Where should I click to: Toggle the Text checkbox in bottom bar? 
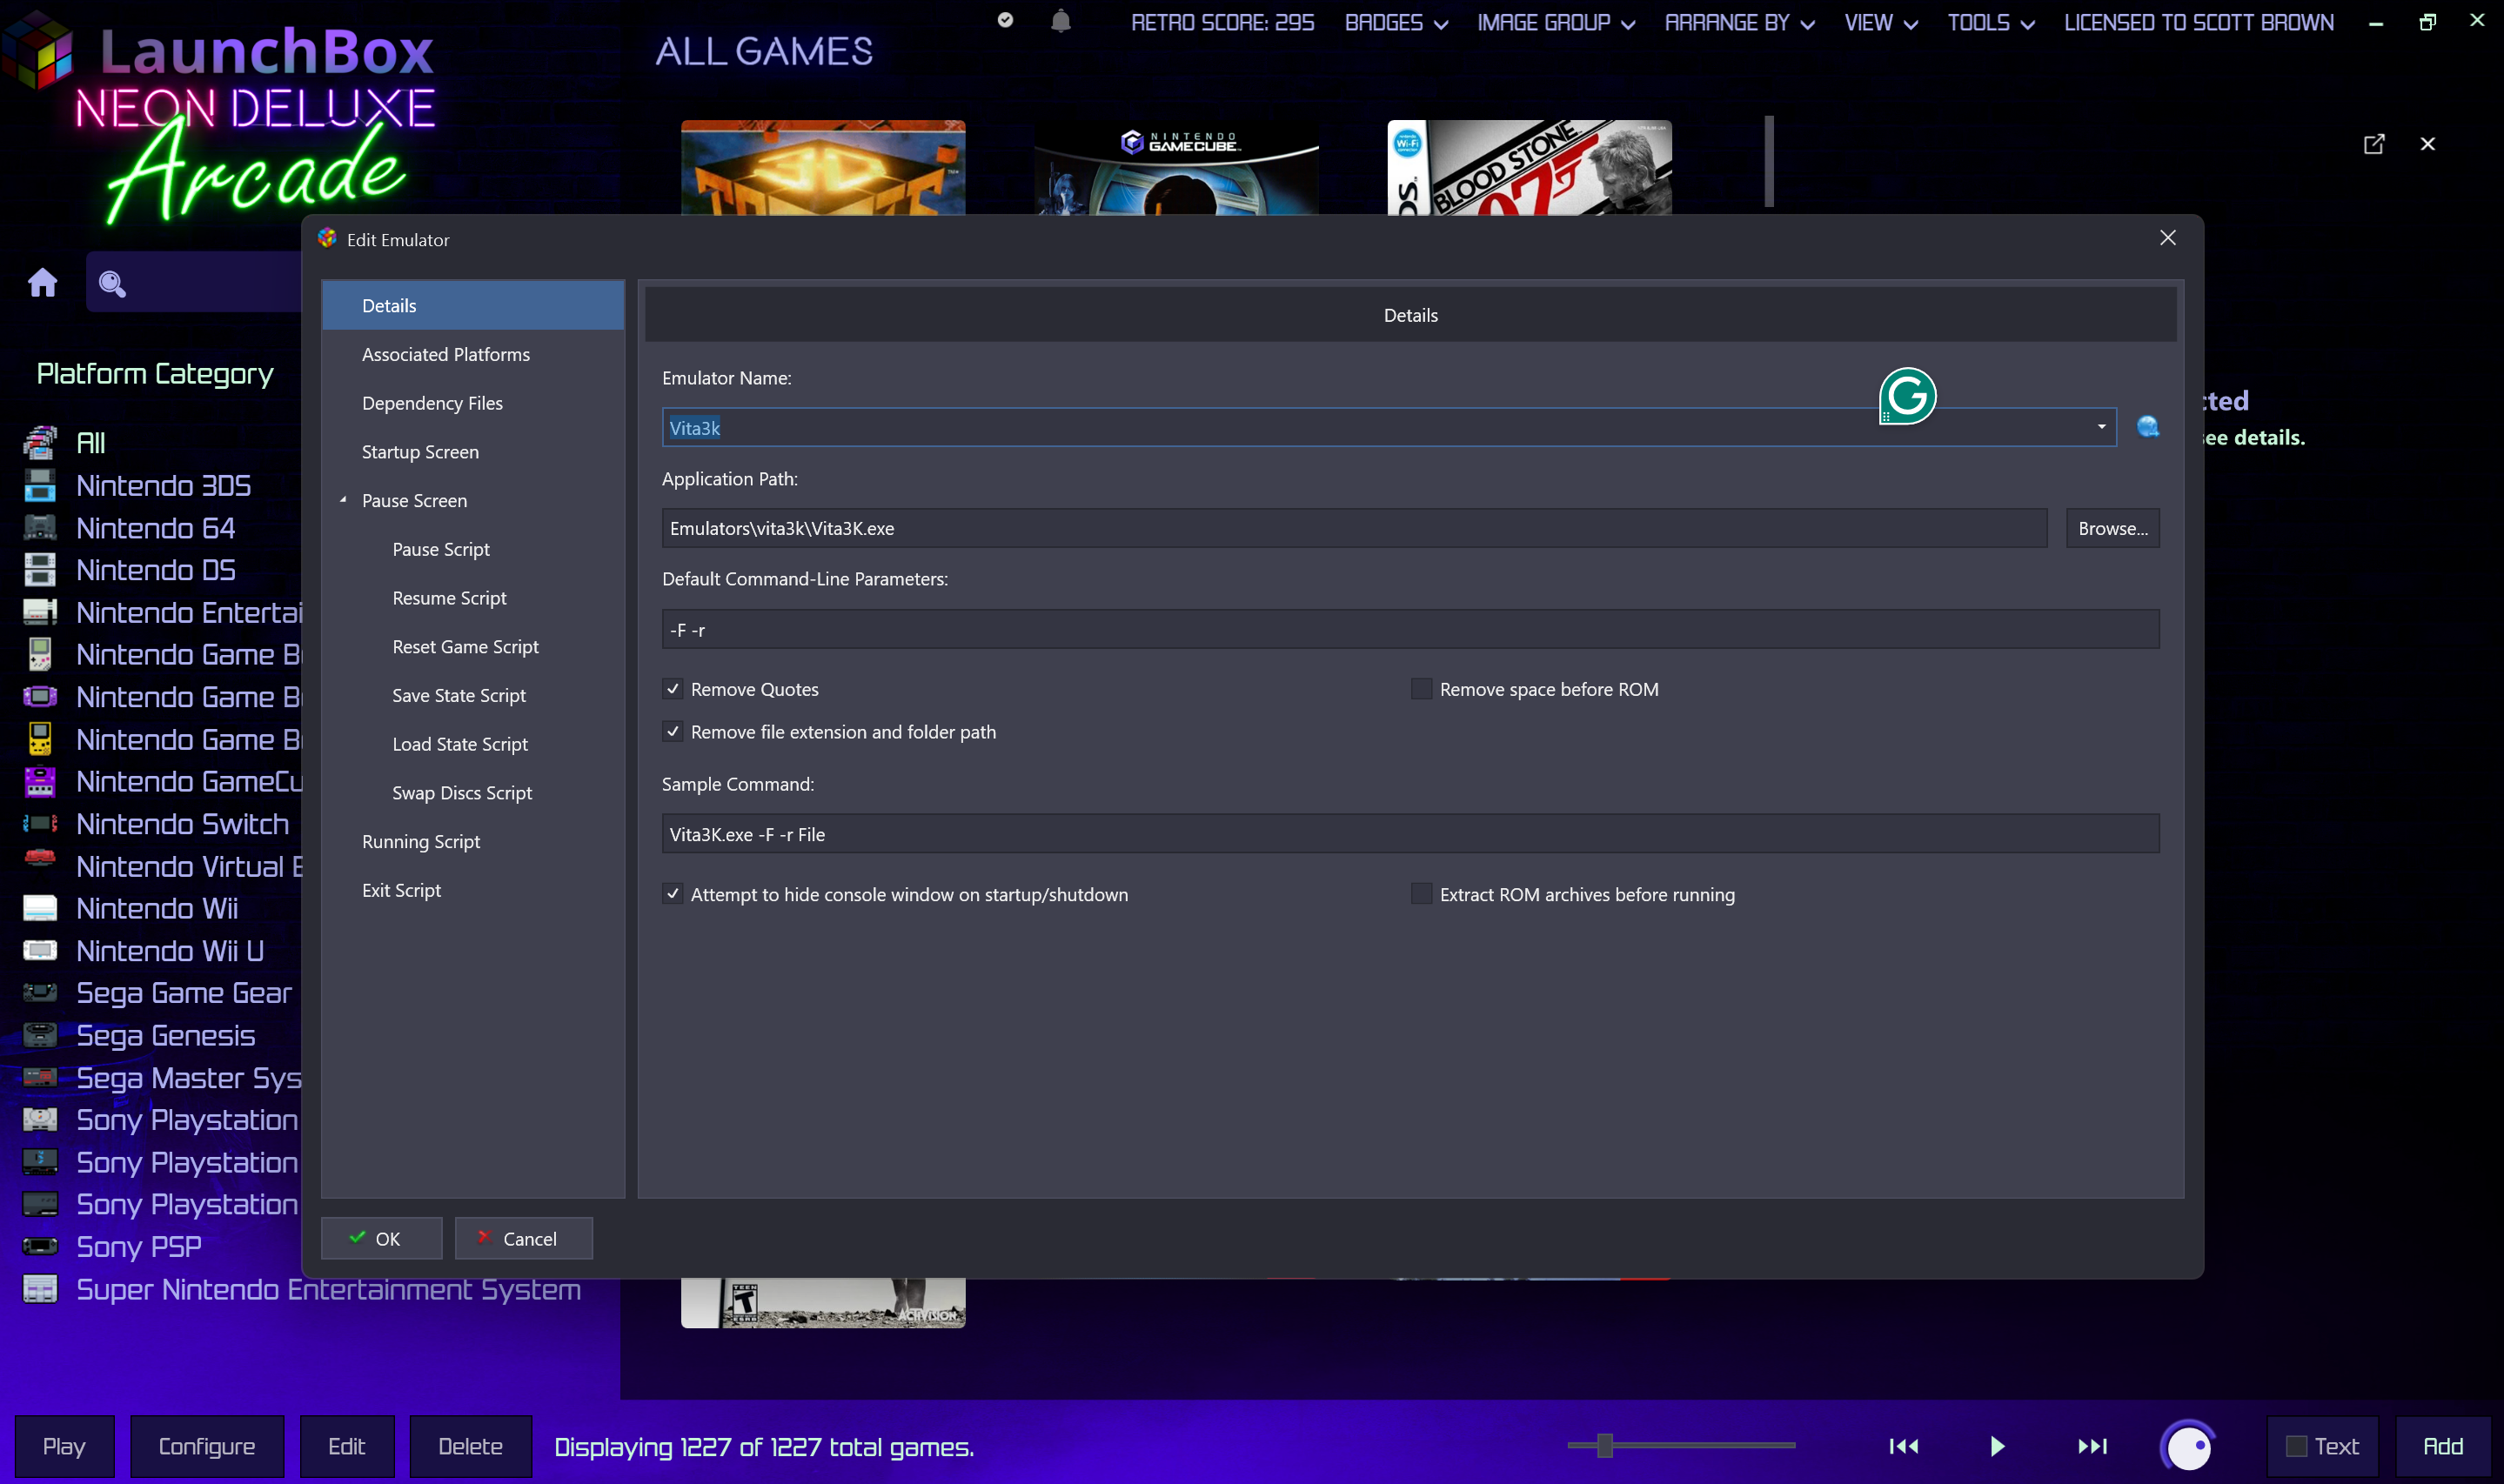coord(2296,1446)
